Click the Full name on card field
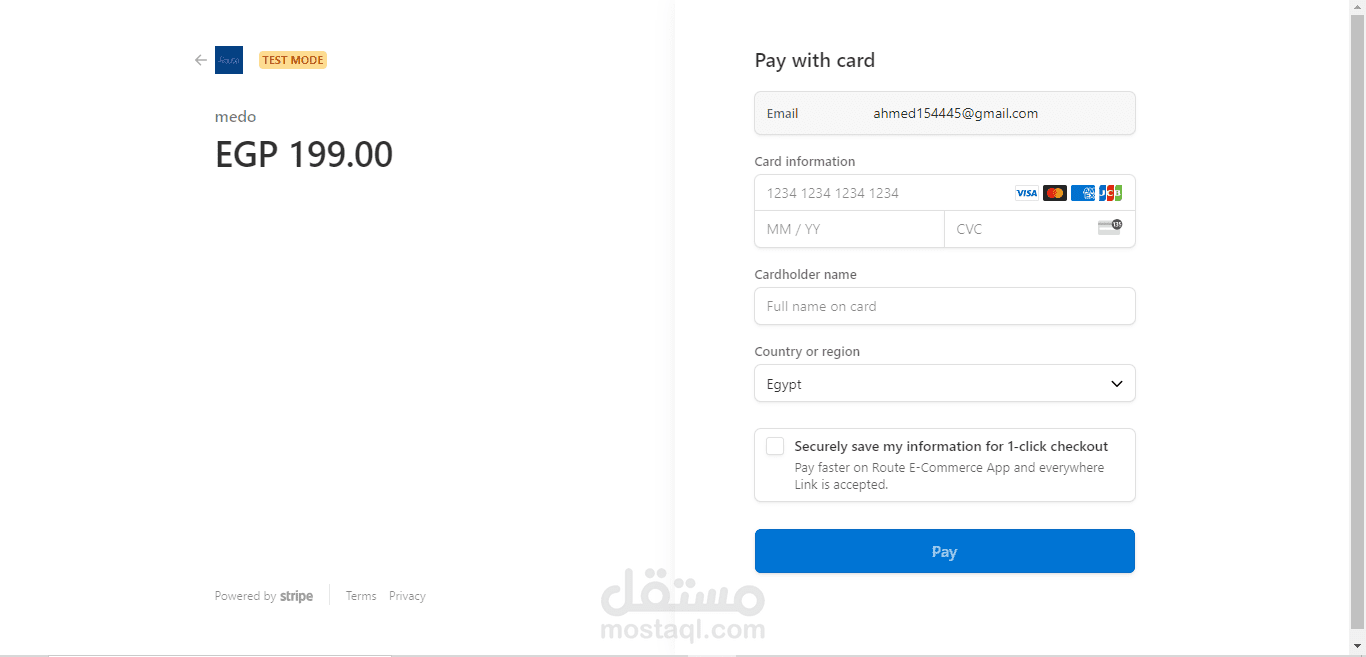Screen dimensions: 1366x657 [944, 306]
